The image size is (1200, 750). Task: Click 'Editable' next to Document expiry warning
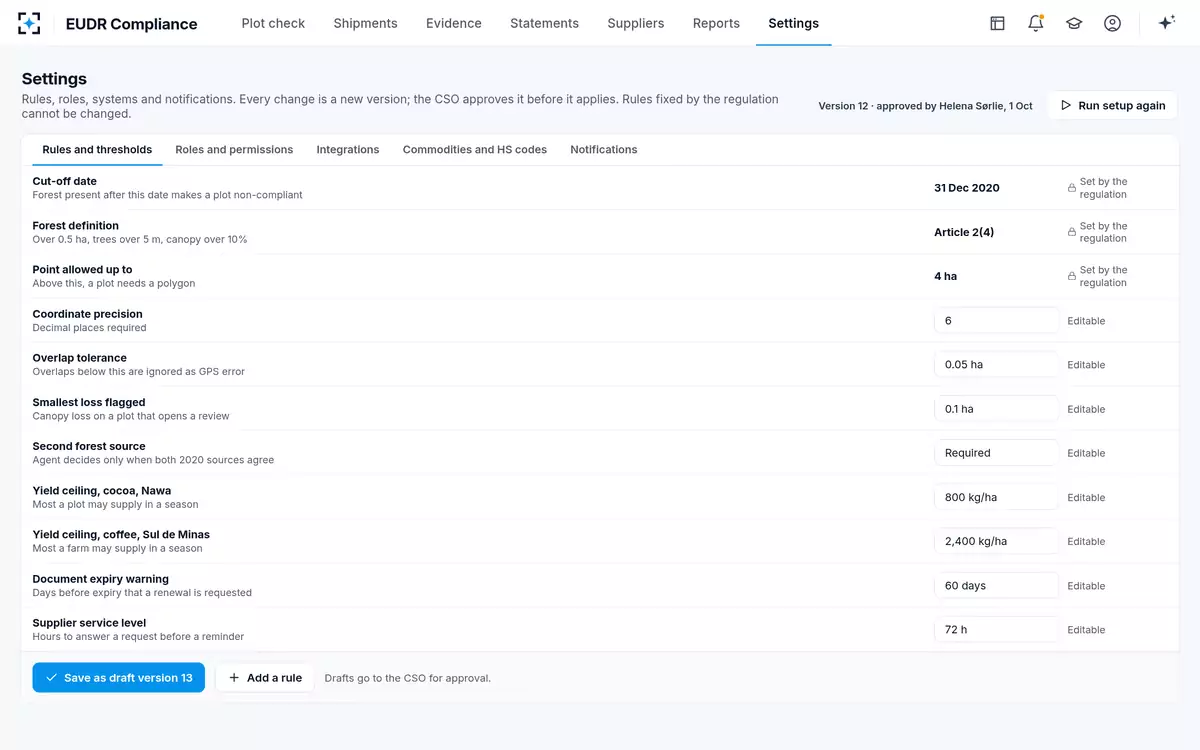click(x=1086, y=586)
